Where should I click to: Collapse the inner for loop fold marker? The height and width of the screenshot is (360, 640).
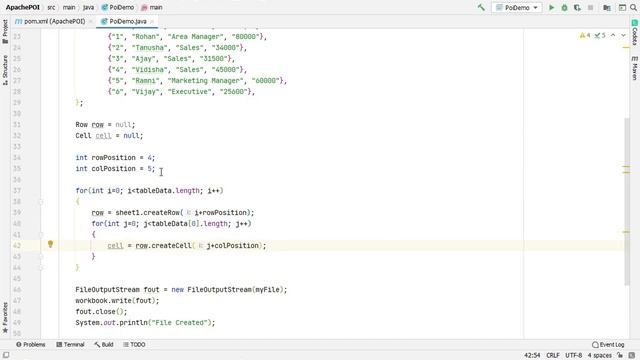click(41, 235)
